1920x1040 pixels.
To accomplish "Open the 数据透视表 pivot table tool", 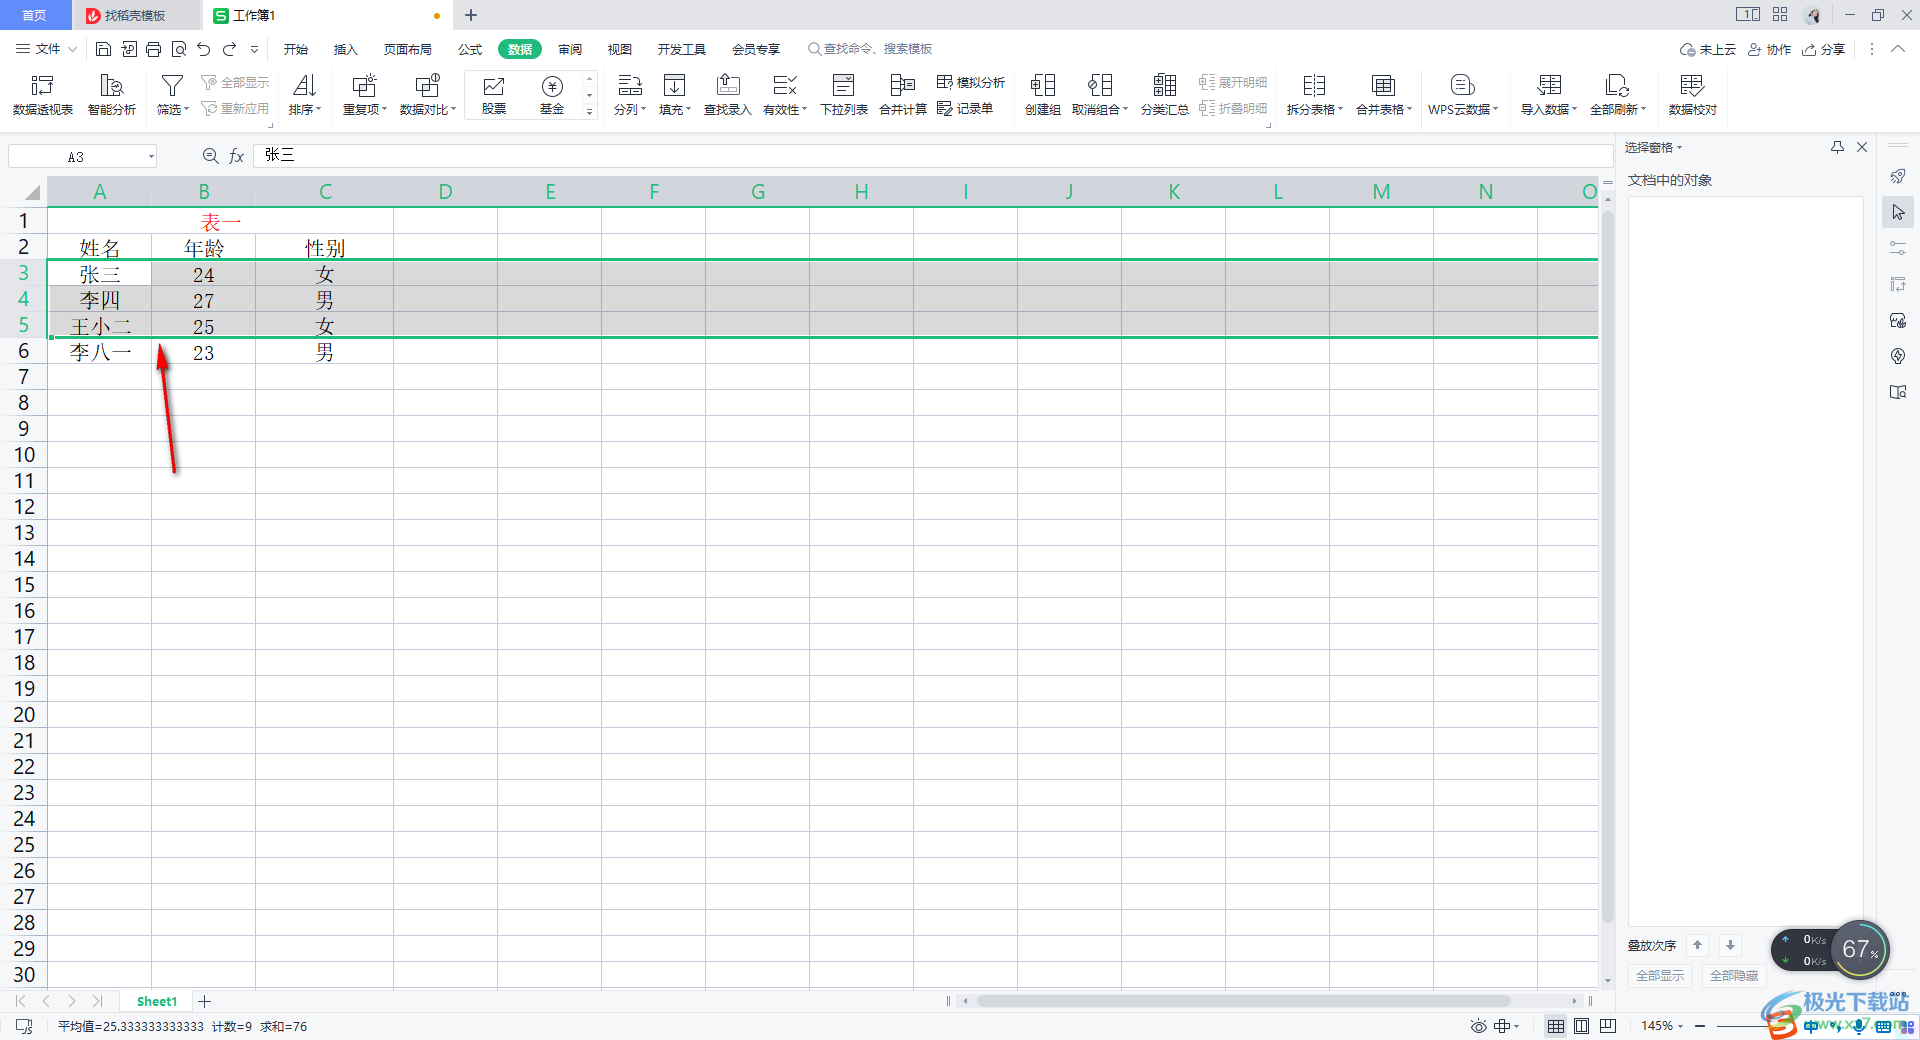I will (x=42, y=95).
